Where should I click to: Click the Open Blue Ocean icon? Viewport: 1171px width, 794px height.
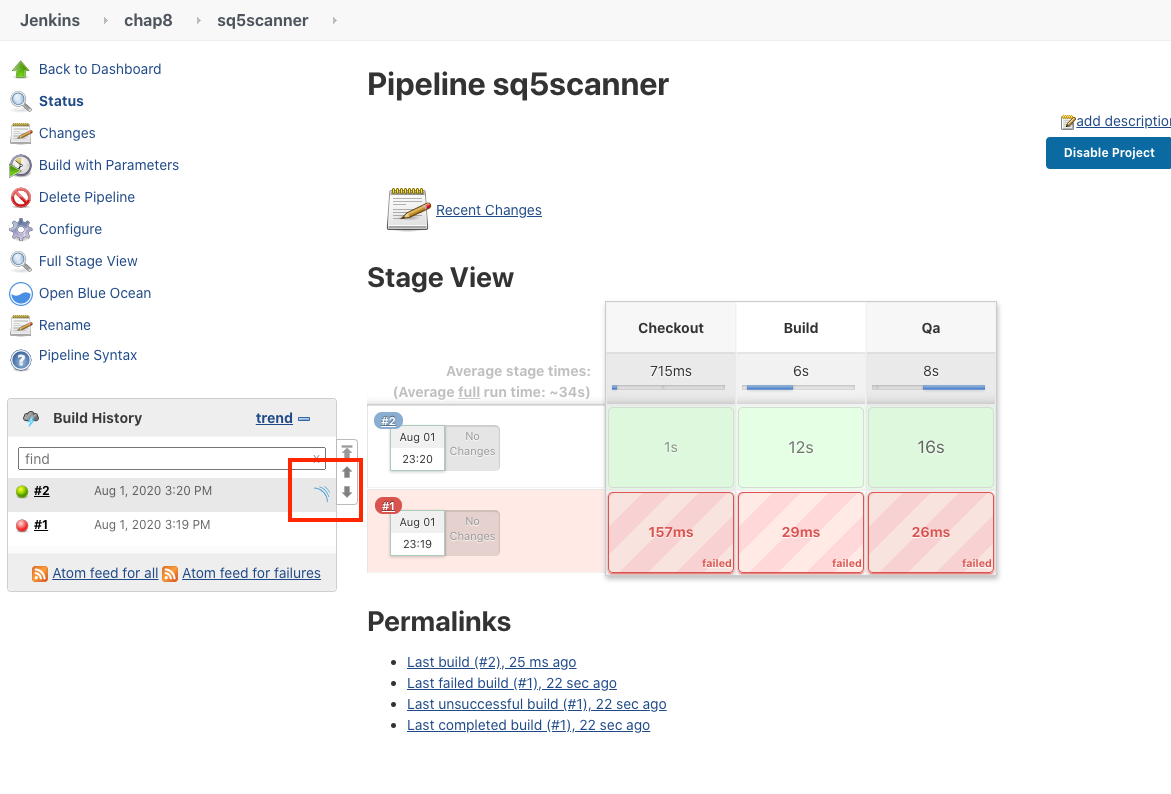point(20,294)
